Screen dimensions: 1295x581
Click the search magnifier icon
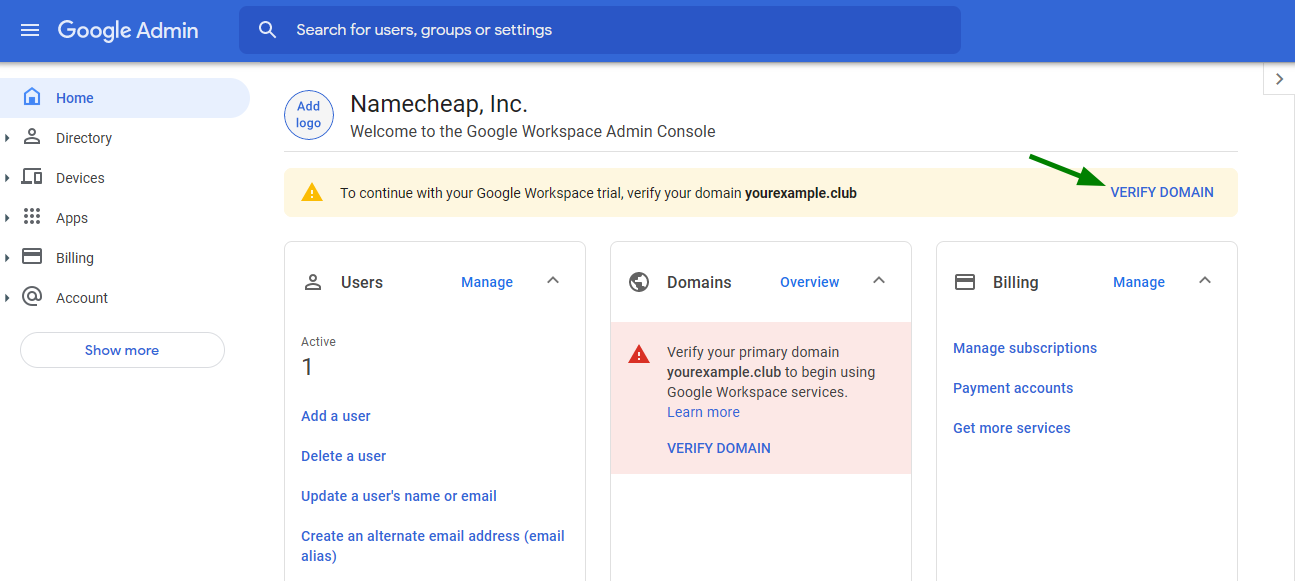click(x=267, y=30)
